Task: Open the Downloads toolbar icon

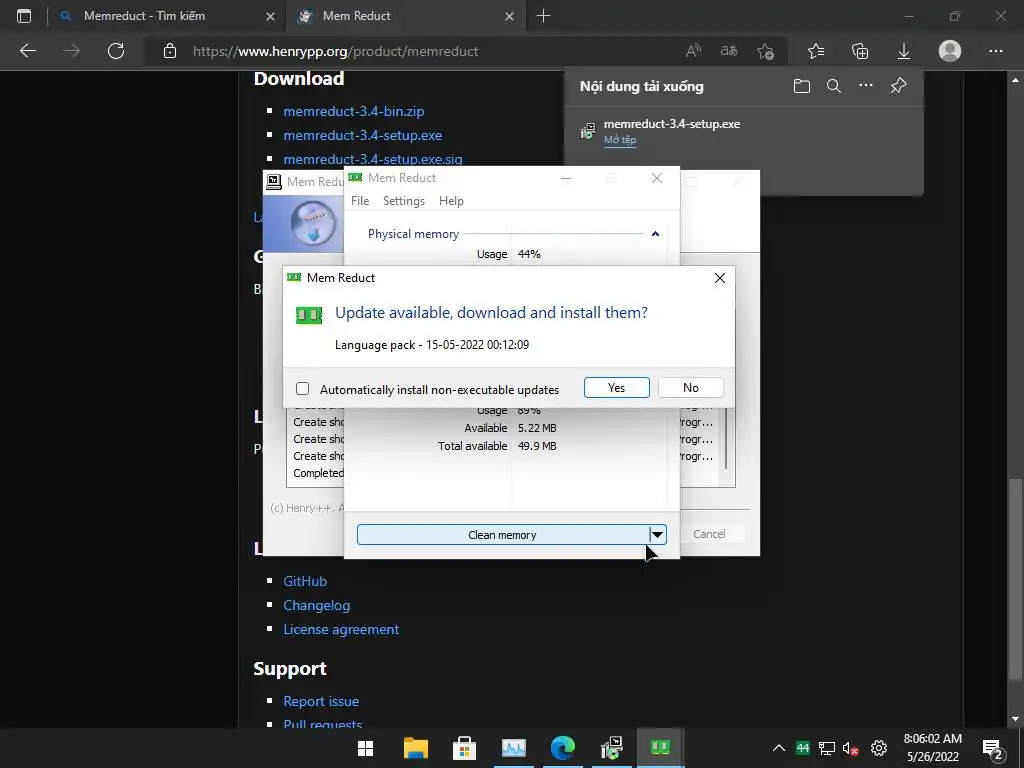Action: coord(904,51)
